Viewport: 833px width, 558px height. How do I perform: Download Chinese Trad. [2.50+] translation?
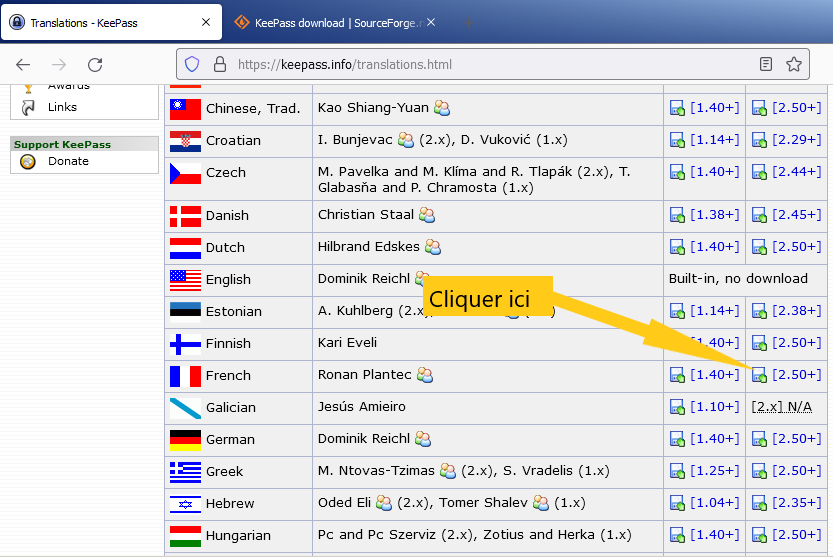(x=796, y=108)
